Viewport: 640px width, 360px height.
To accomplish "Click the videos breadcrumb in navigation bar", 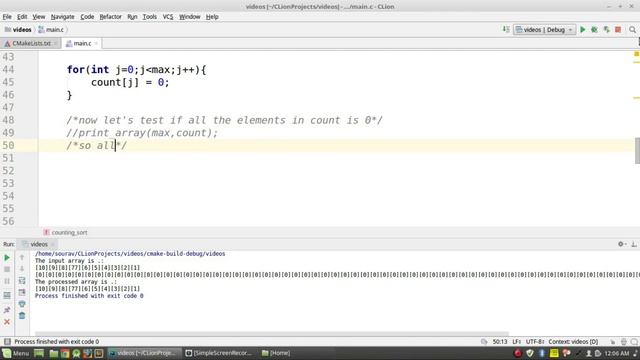I will tap(18, 30).
